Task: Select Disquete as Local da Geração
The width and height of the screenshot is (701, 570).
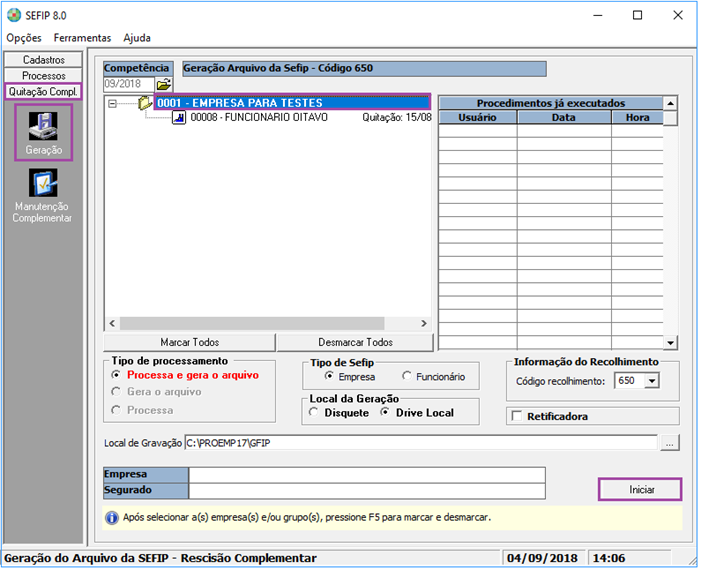Action: tap(313, 412)
